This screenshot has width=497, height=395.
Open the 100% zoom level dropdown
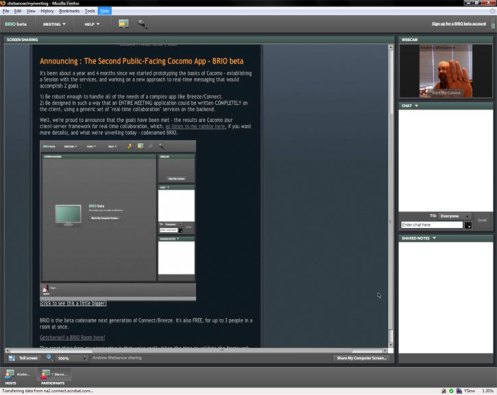pos(72,358)
